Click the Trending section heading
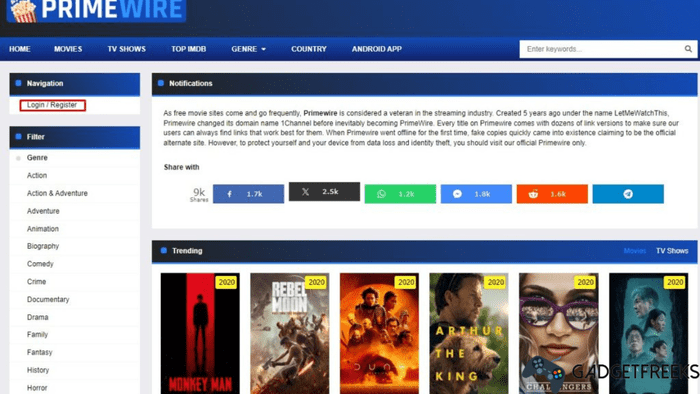This screenshot has width=700, height=394. 187,251
